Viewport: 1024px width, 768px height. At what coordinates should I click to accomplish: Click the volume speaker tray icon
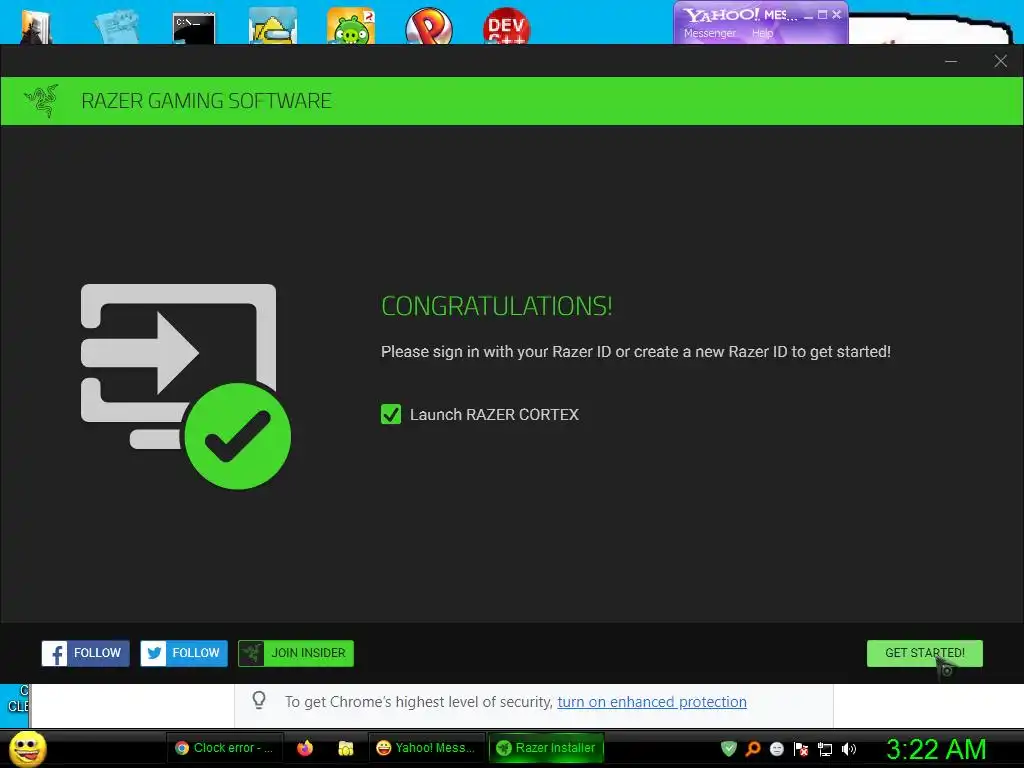pos(849,748)
